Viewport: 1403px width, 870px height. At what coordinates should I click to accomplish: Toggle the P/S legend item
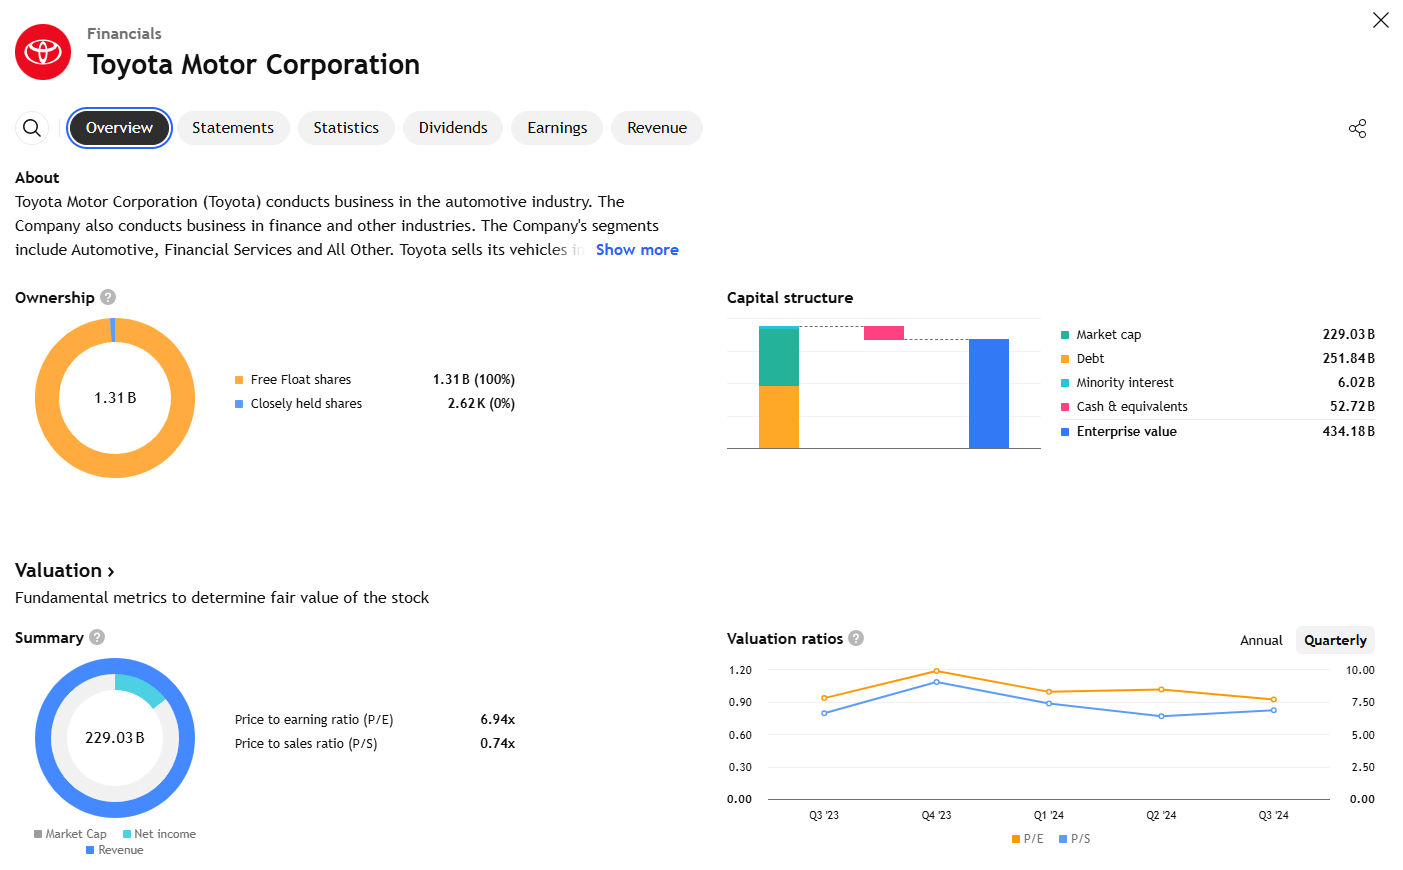[1074, 839]
